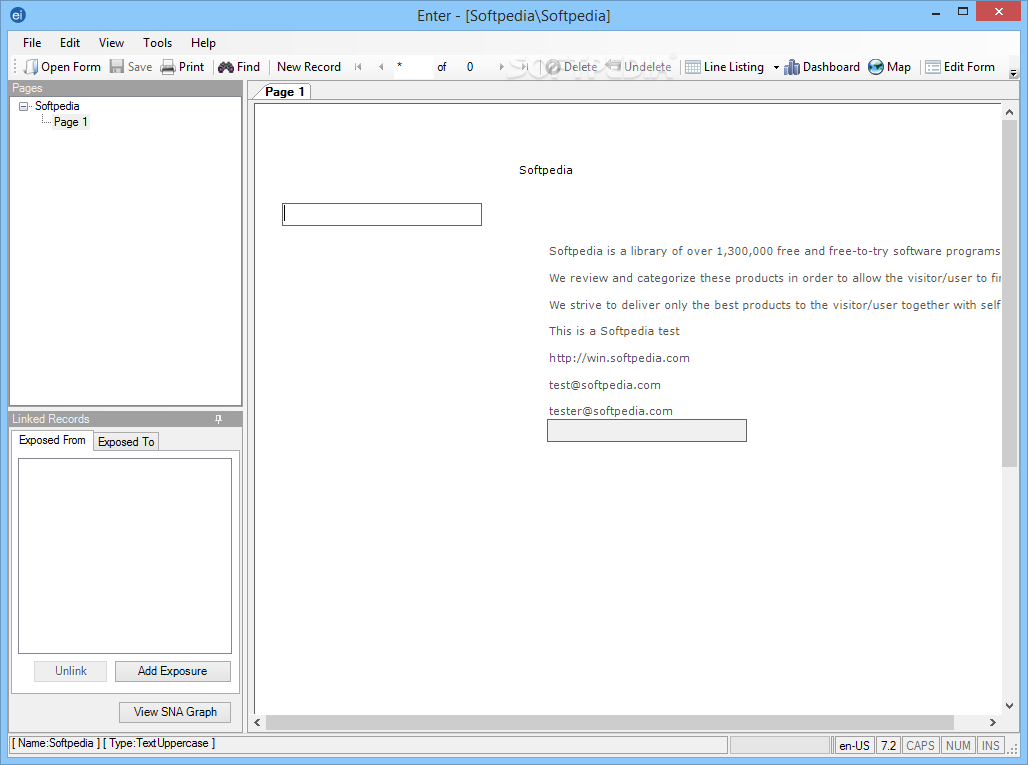
Task: Click the Undelete toolbar button
Action: click(x=639, y=67)
